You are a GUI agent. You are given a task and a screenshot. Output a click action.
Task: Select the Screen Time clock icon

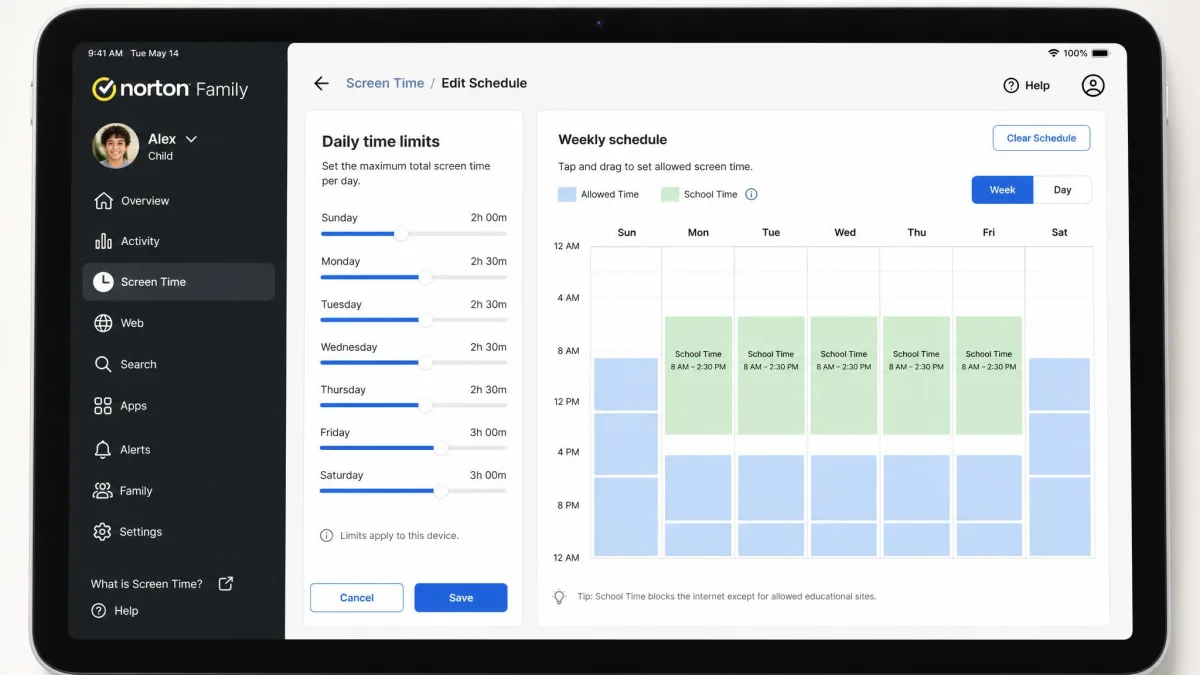click(103, 282)
